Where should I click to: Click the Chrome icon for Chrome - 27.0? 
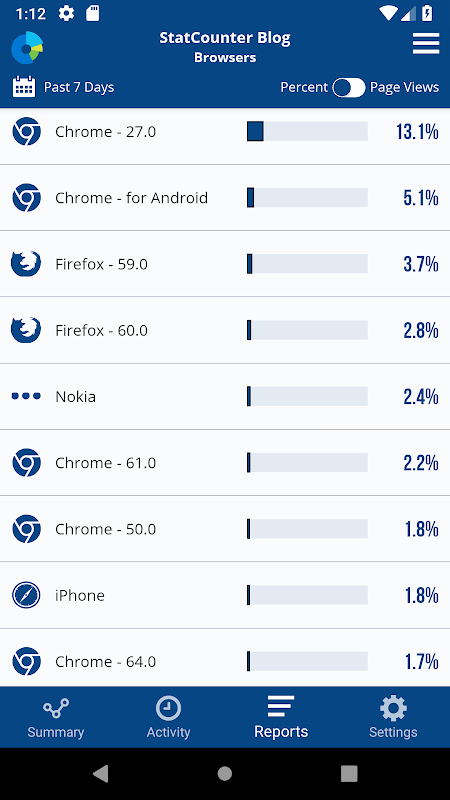coord(27,131)
